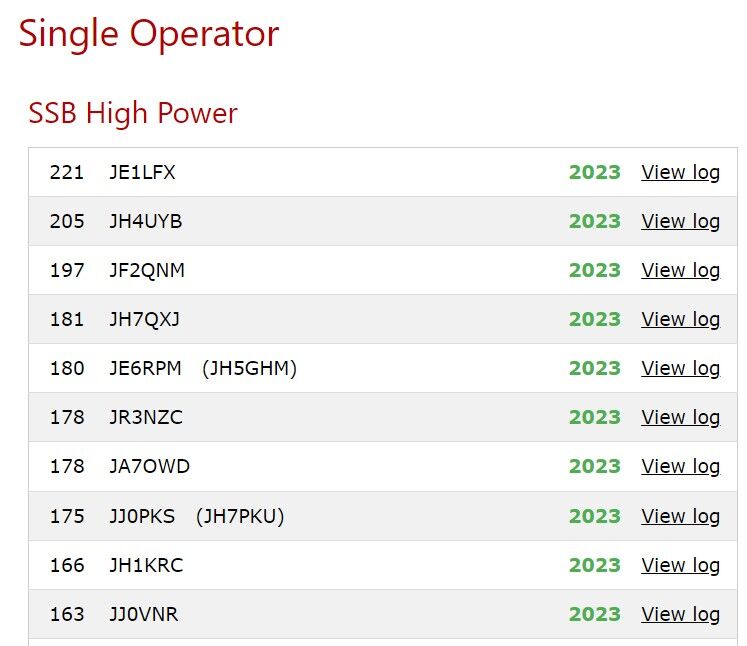This screenshot has height=646, width=747.
Task: Click the callsign JF2QNM
Action: [147, 271]
